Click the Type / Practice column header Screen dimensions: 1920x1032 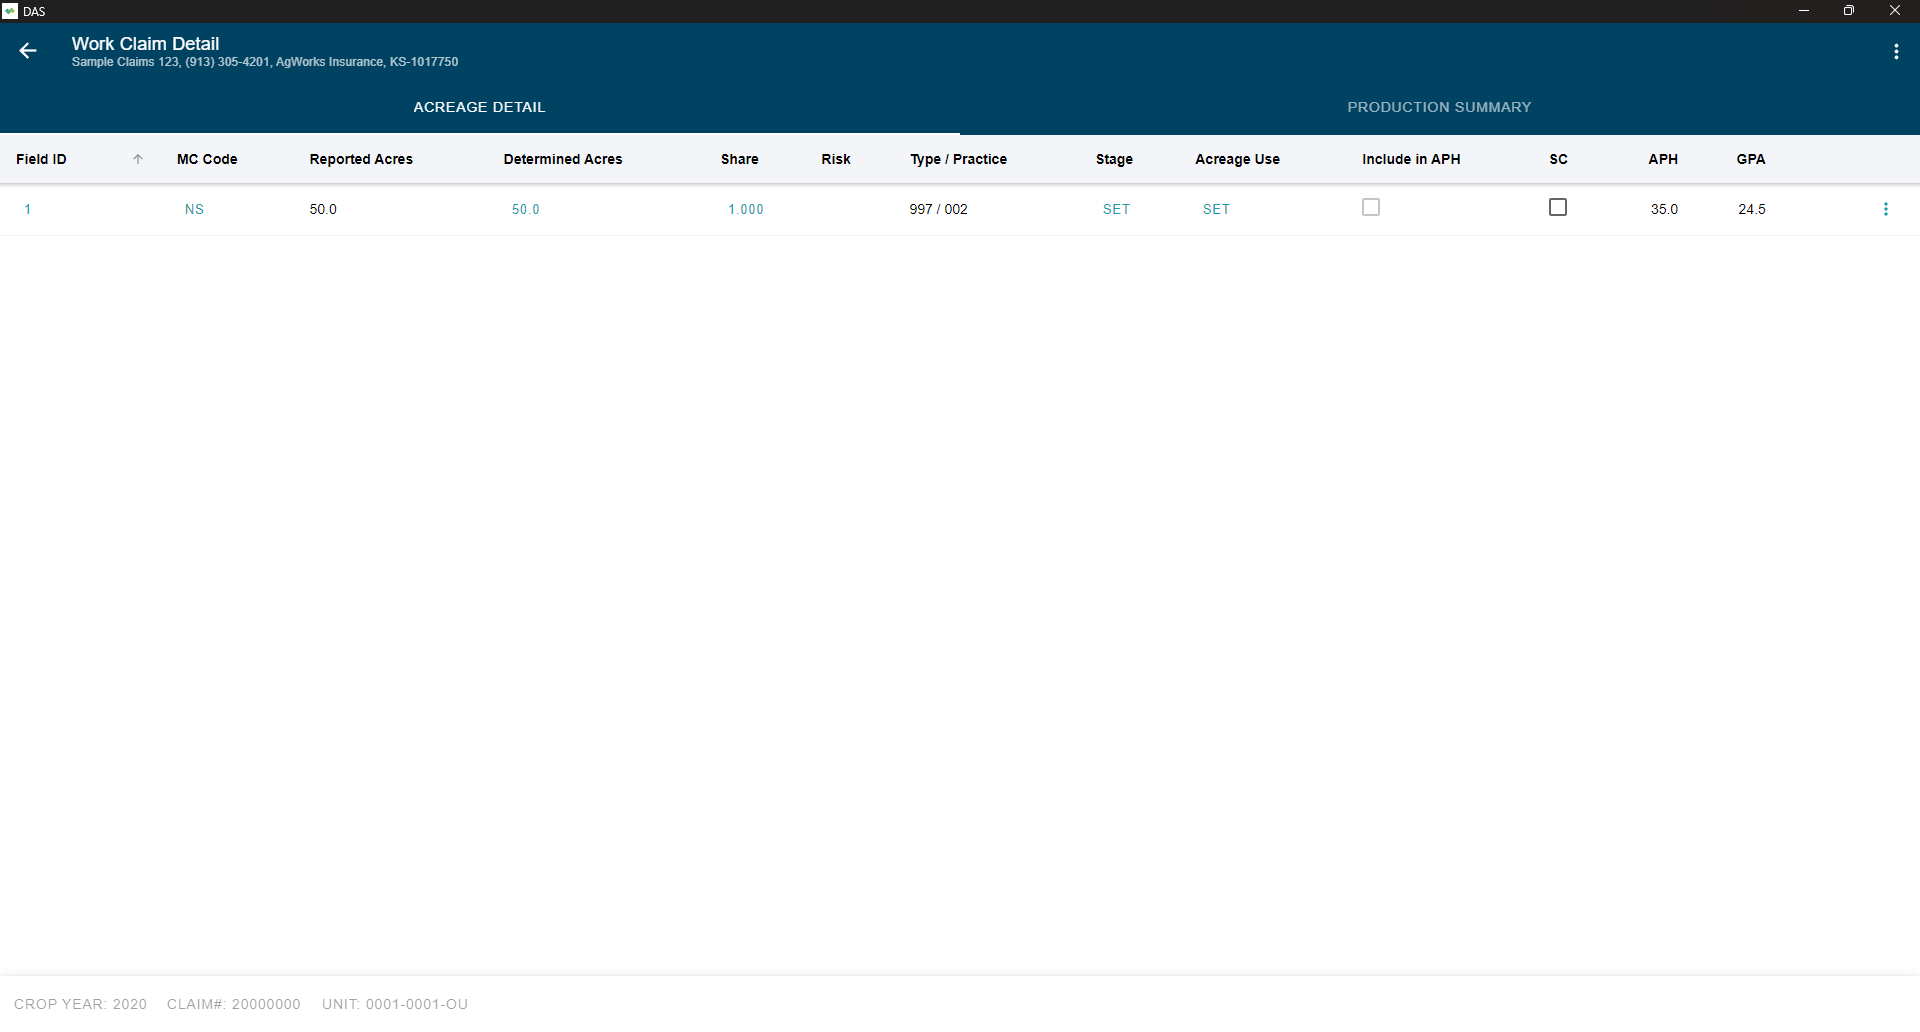click(x=958, y=159)
